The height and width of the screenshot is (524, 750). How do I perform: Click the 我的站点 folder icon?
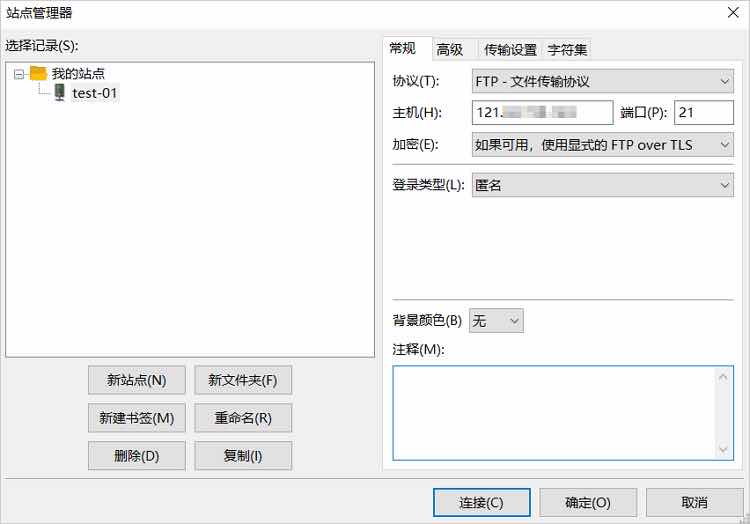(38, 73)
